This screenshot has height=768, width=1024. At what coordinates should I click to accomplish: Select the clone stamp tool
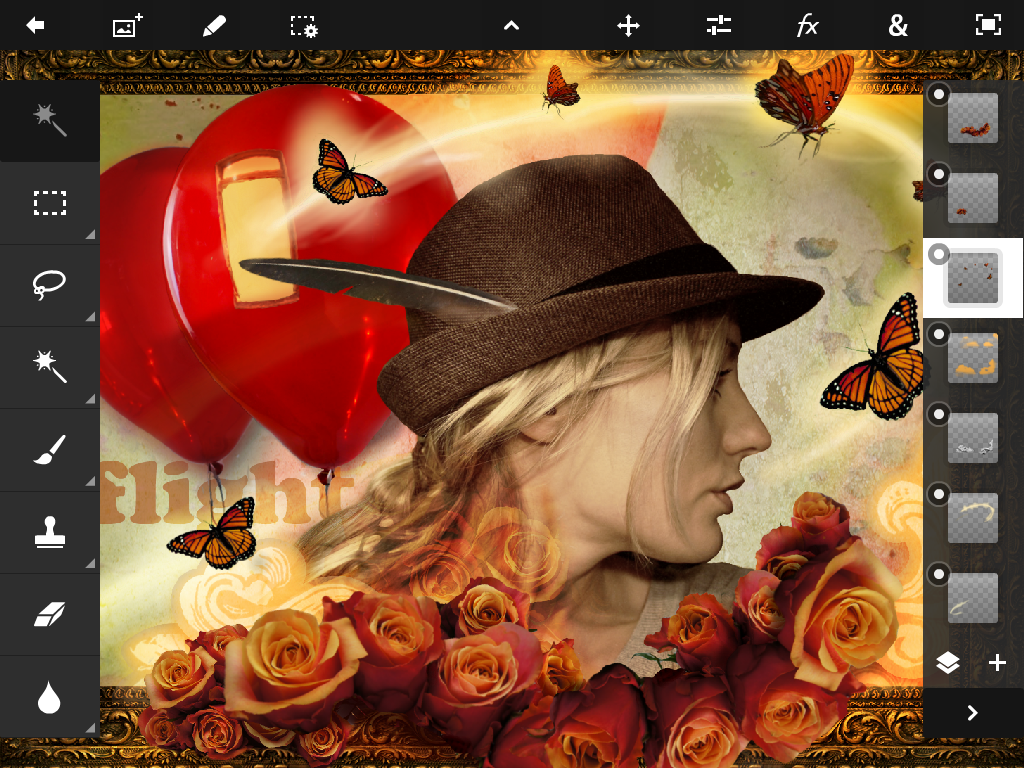[x=49, y=532]
